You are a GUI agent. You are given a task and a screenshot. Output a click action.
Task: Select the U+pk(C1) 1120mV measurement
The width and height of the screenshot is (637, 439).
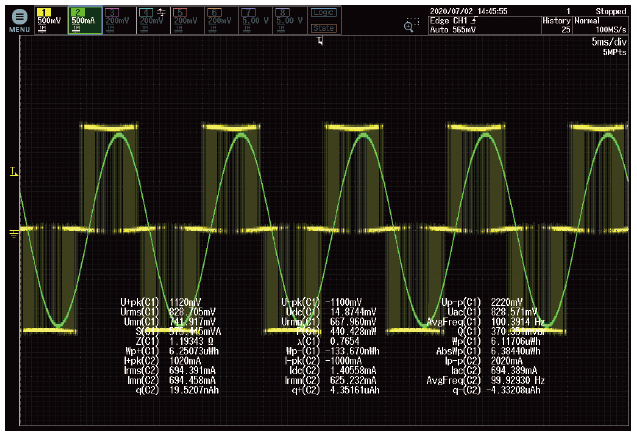[x=160, y=302]
